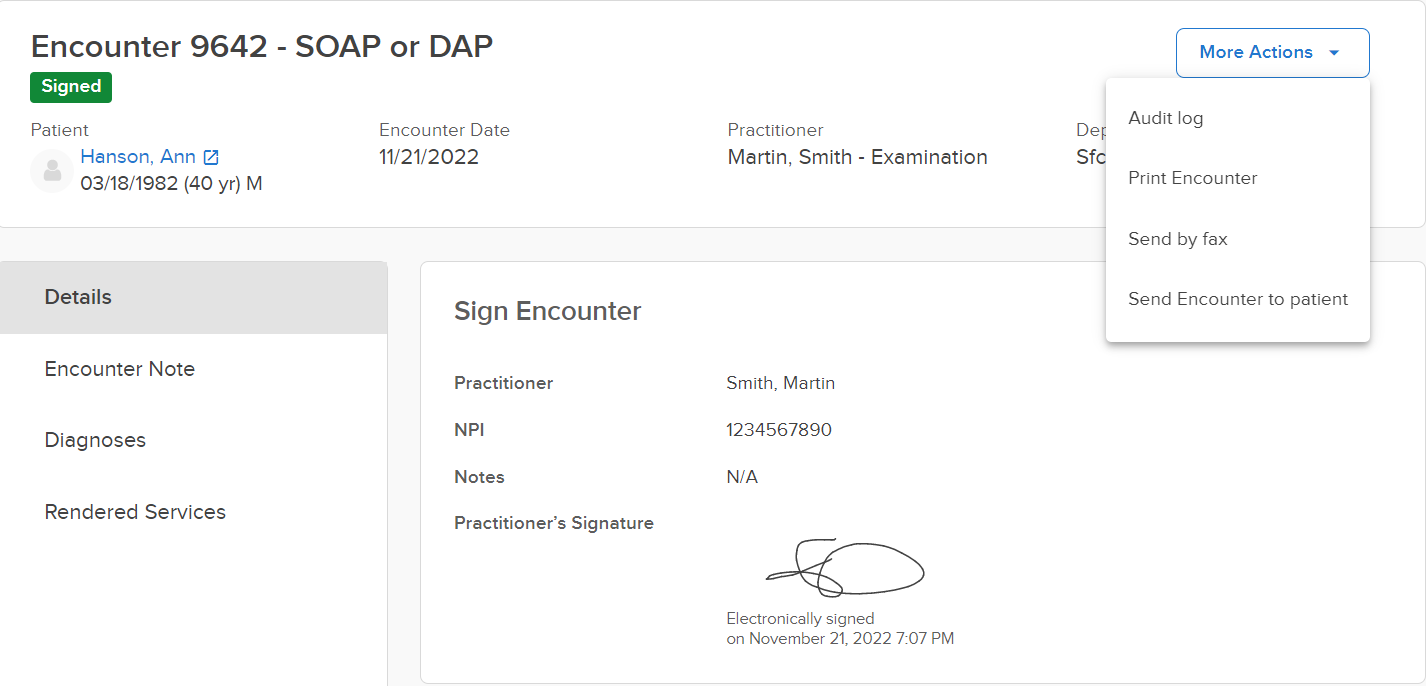Go to Diagnoses section

194,440
